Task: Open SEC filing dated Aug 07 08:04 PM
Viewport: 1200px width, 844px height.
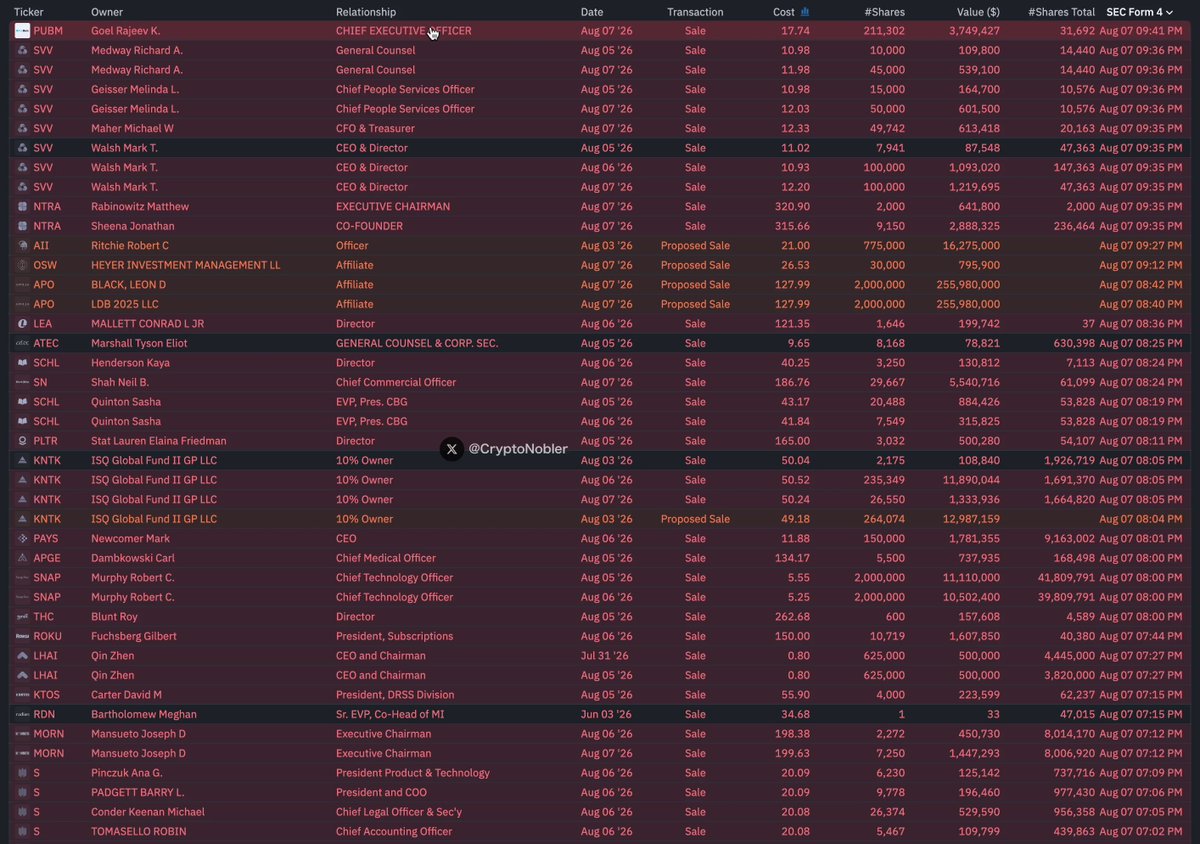Action: click(x=1142, y=519)
